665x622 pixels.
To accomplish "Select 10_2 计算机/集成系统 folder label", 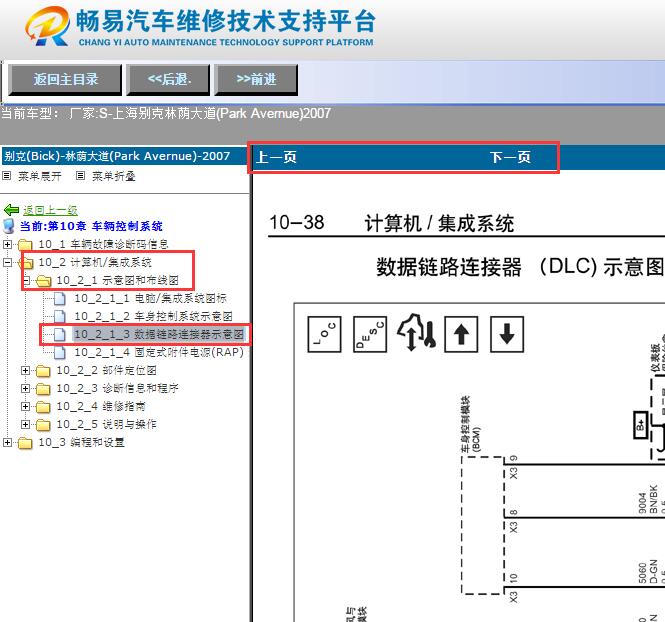I will click(x=95, y=262).
